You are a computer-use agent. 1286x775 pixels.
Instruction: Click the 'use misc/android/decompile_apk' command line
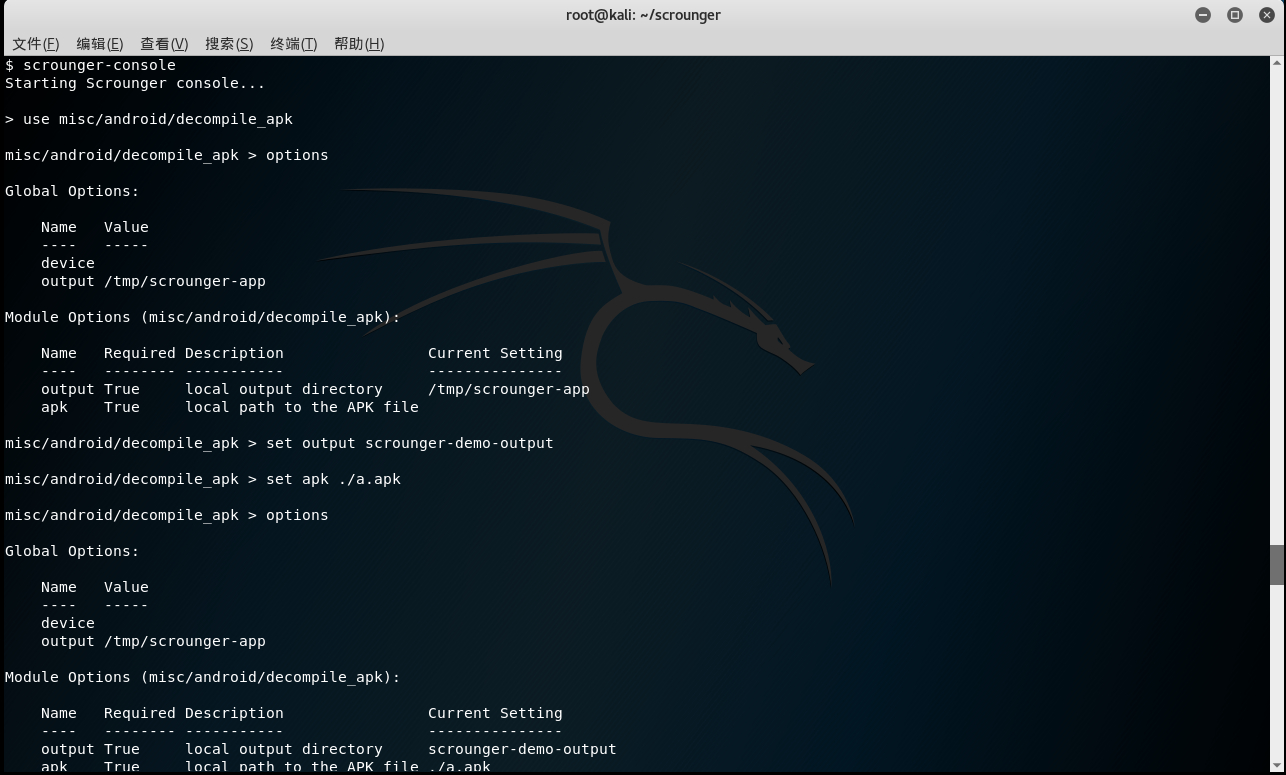tap(149, 119)
